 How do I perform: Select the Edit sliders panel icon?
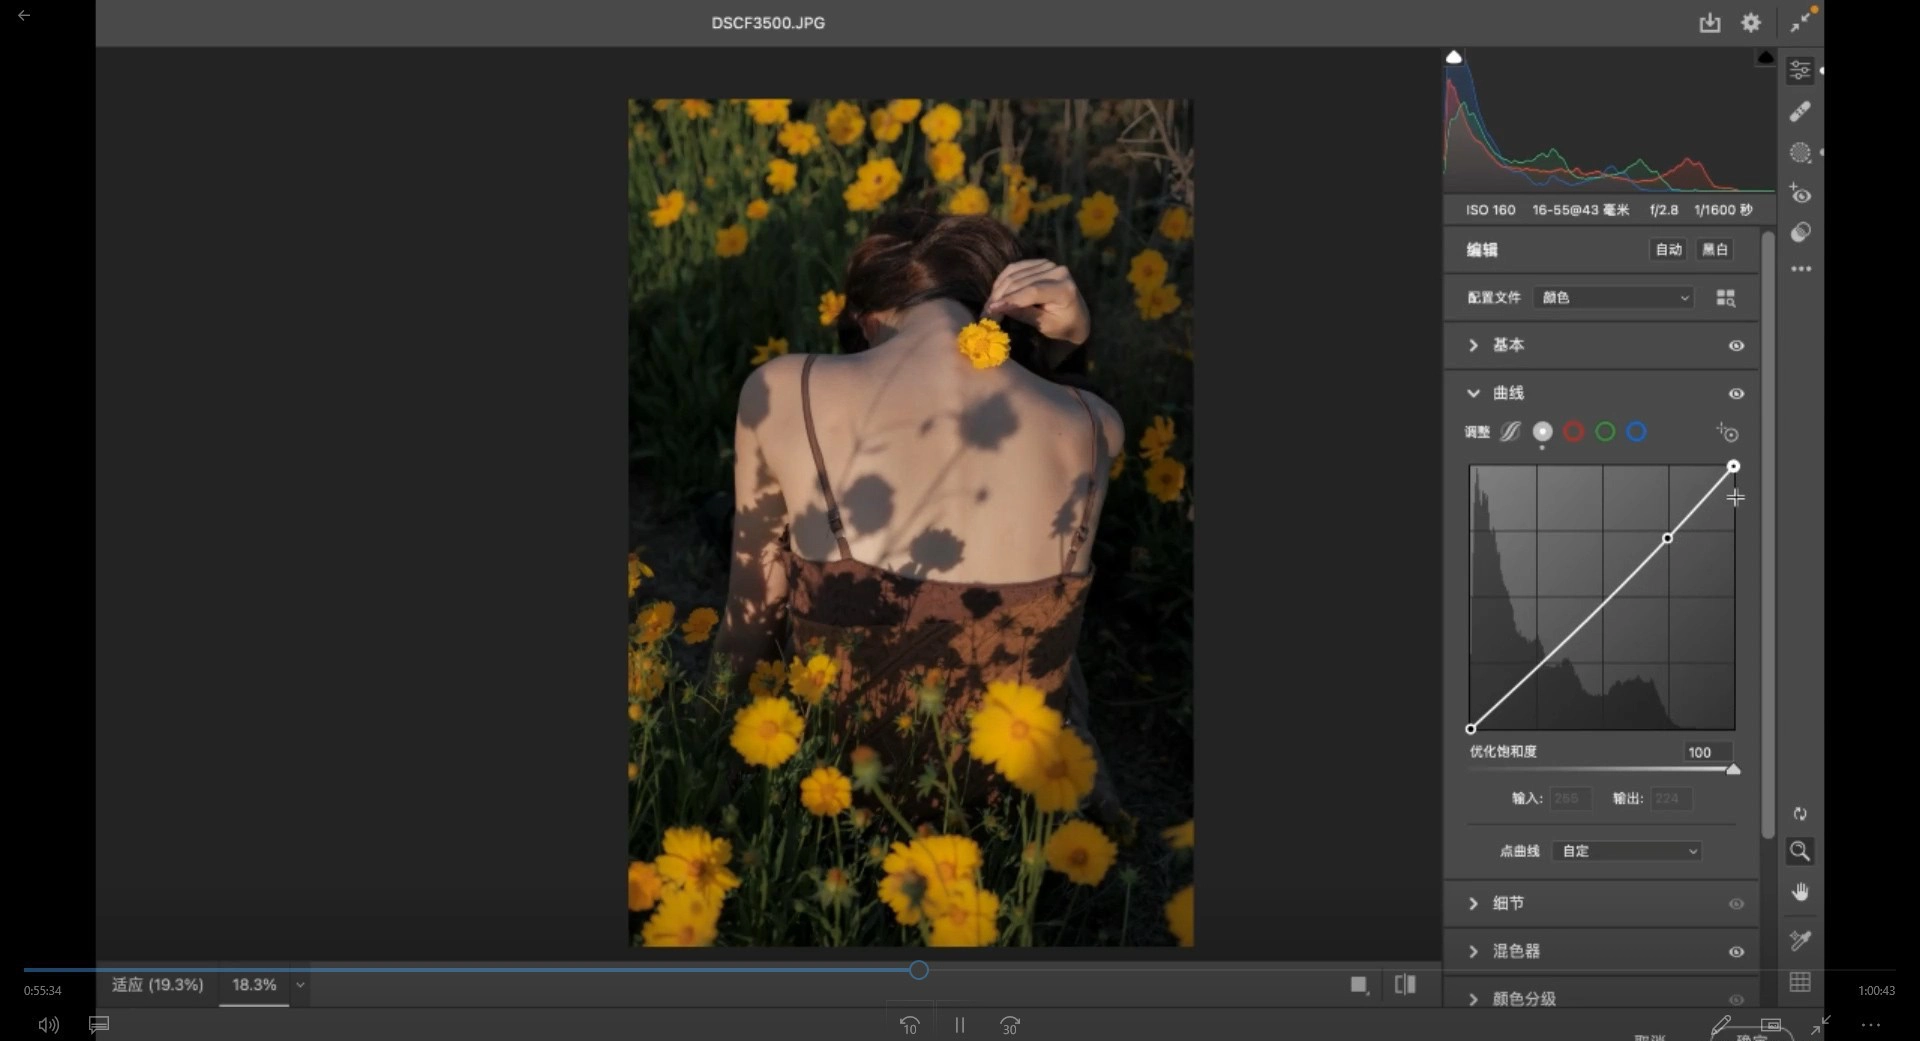(x=1800, y=70)
